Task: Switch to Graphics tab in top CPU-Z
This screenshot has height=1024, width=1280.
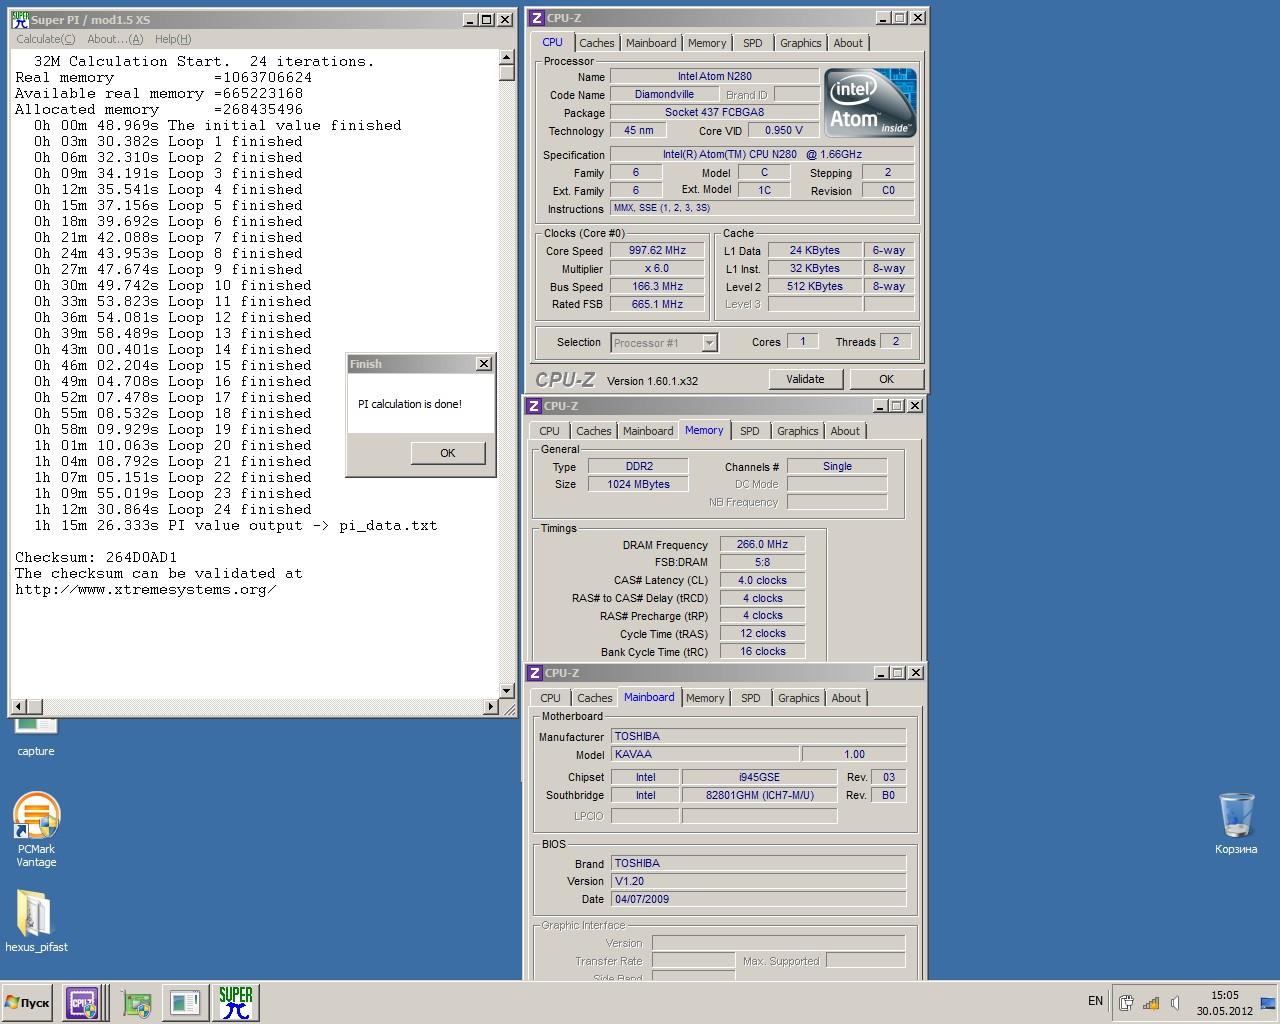Action: (x=801, y=43)
